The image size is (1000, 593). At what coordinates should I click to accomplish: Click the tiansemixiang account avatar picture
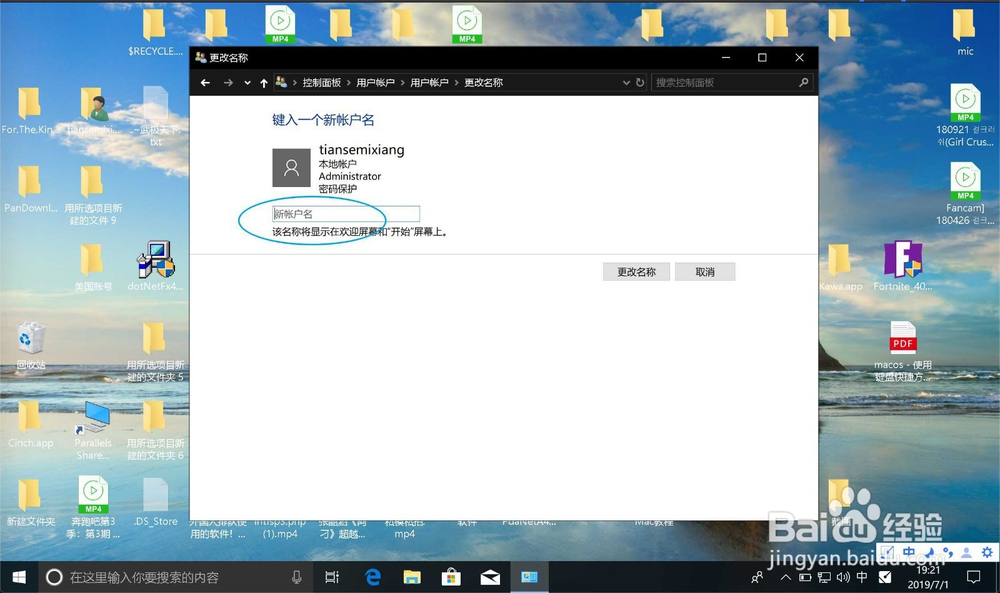(291, 167)
